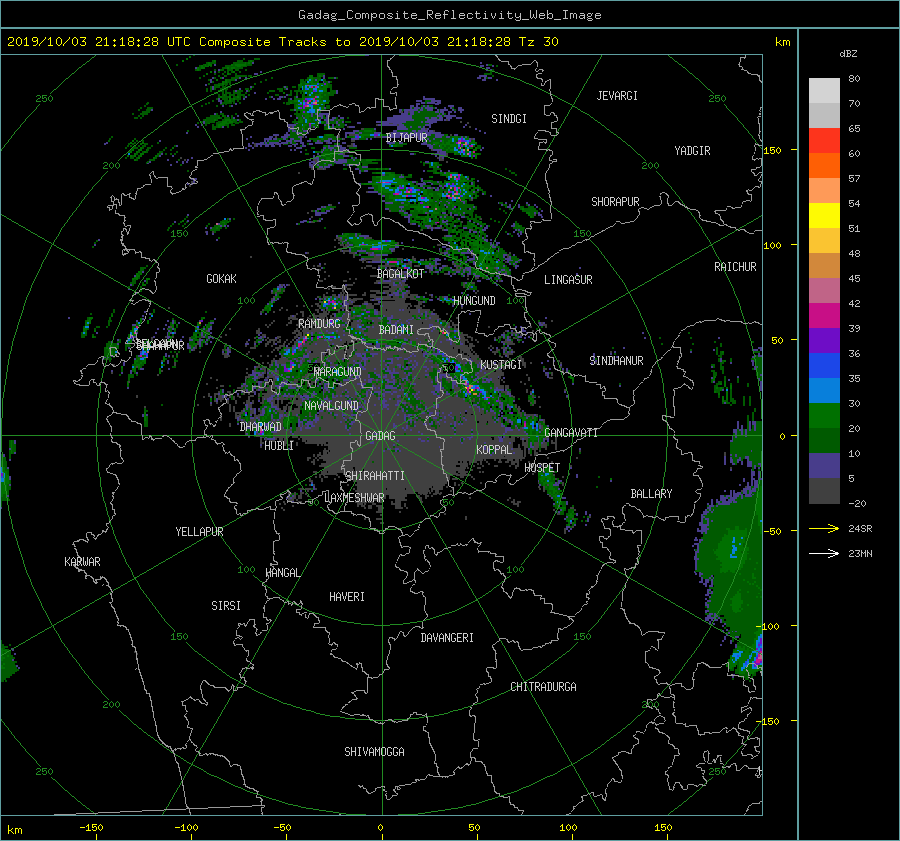
Task: Click the RAMDURG label
Action: coord(319,324)
